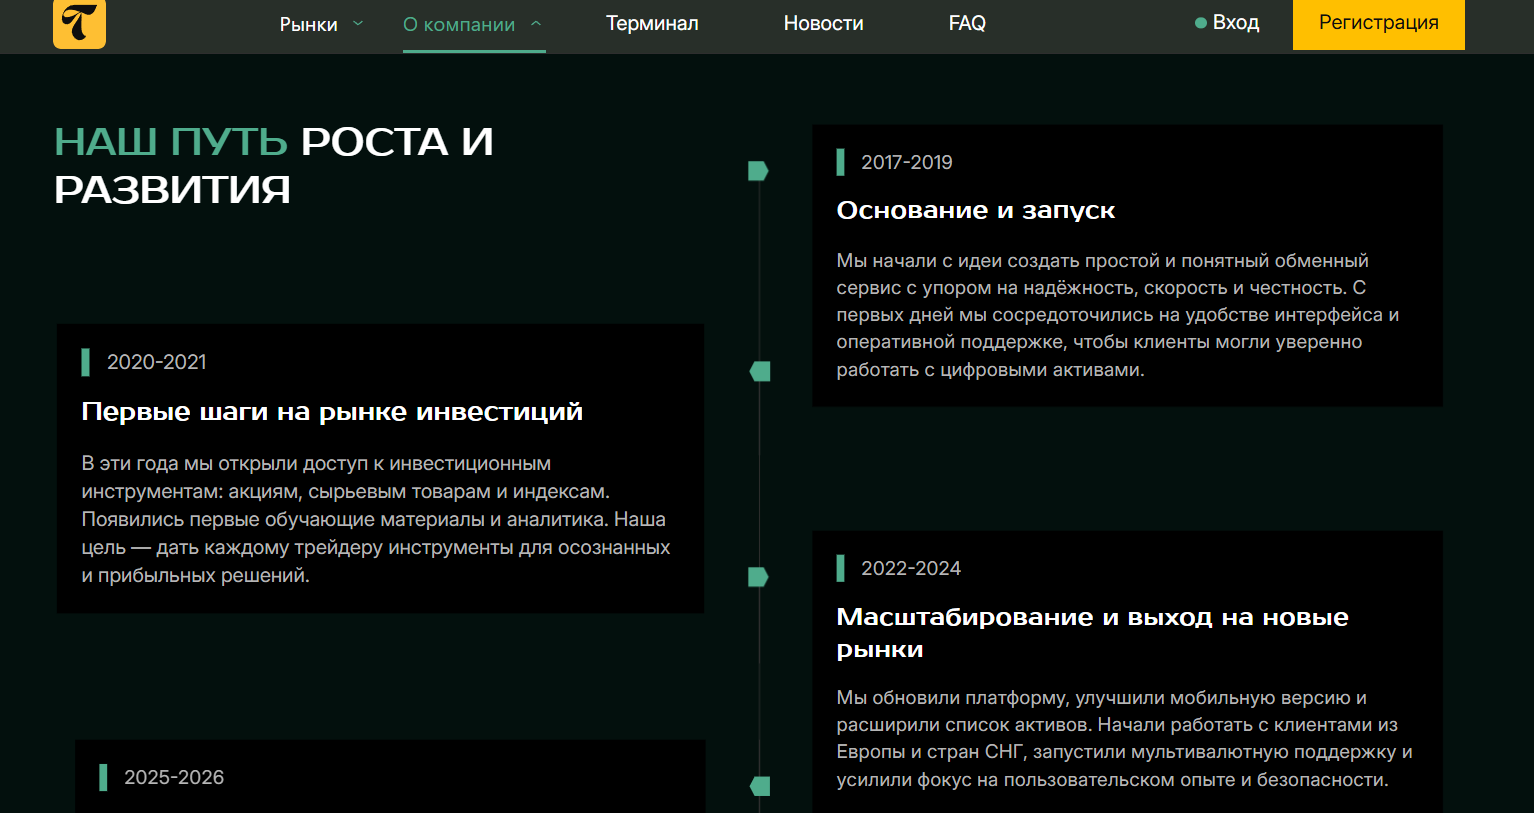Click the Основание и запуск card heading
This screenshot has width=1534, height=813.
coord(975,210)
